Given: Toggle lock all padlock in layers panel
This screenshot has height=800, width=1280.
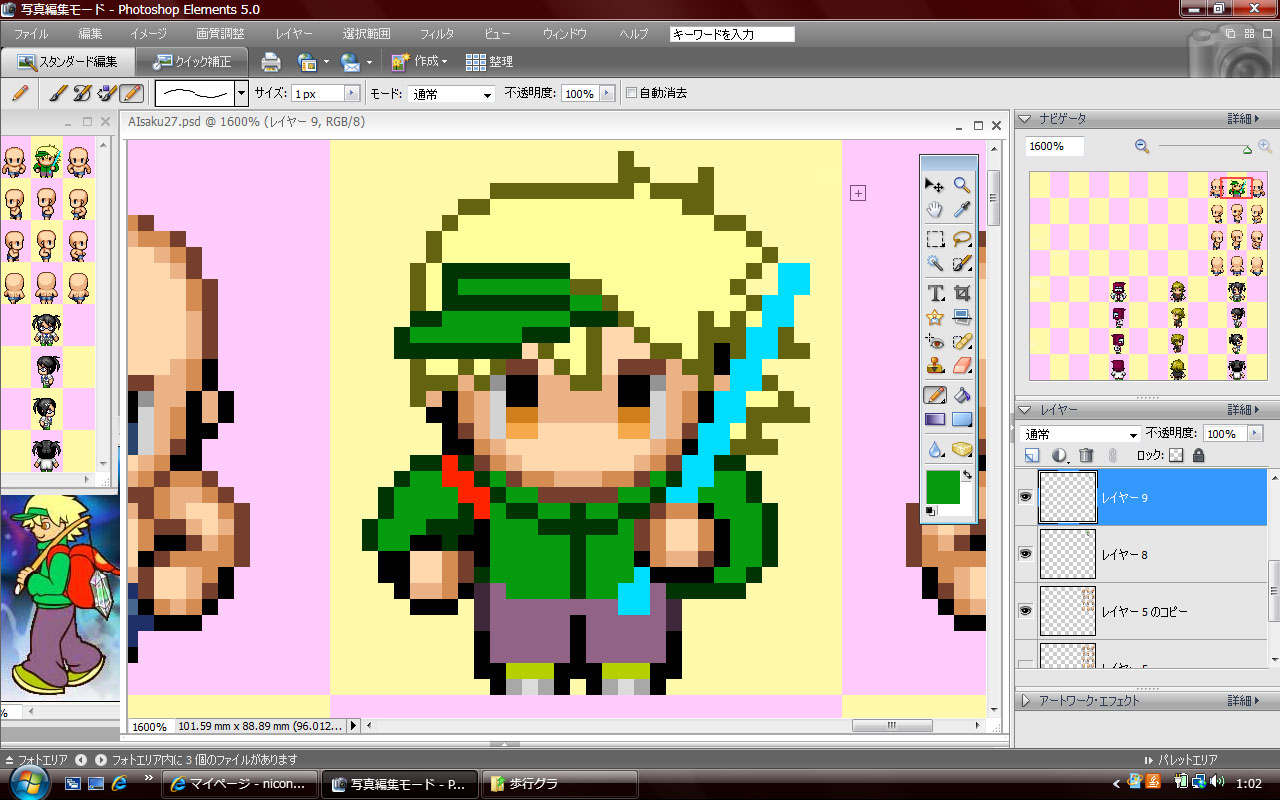Looking at the screenshot, I should pos(1198,455).
